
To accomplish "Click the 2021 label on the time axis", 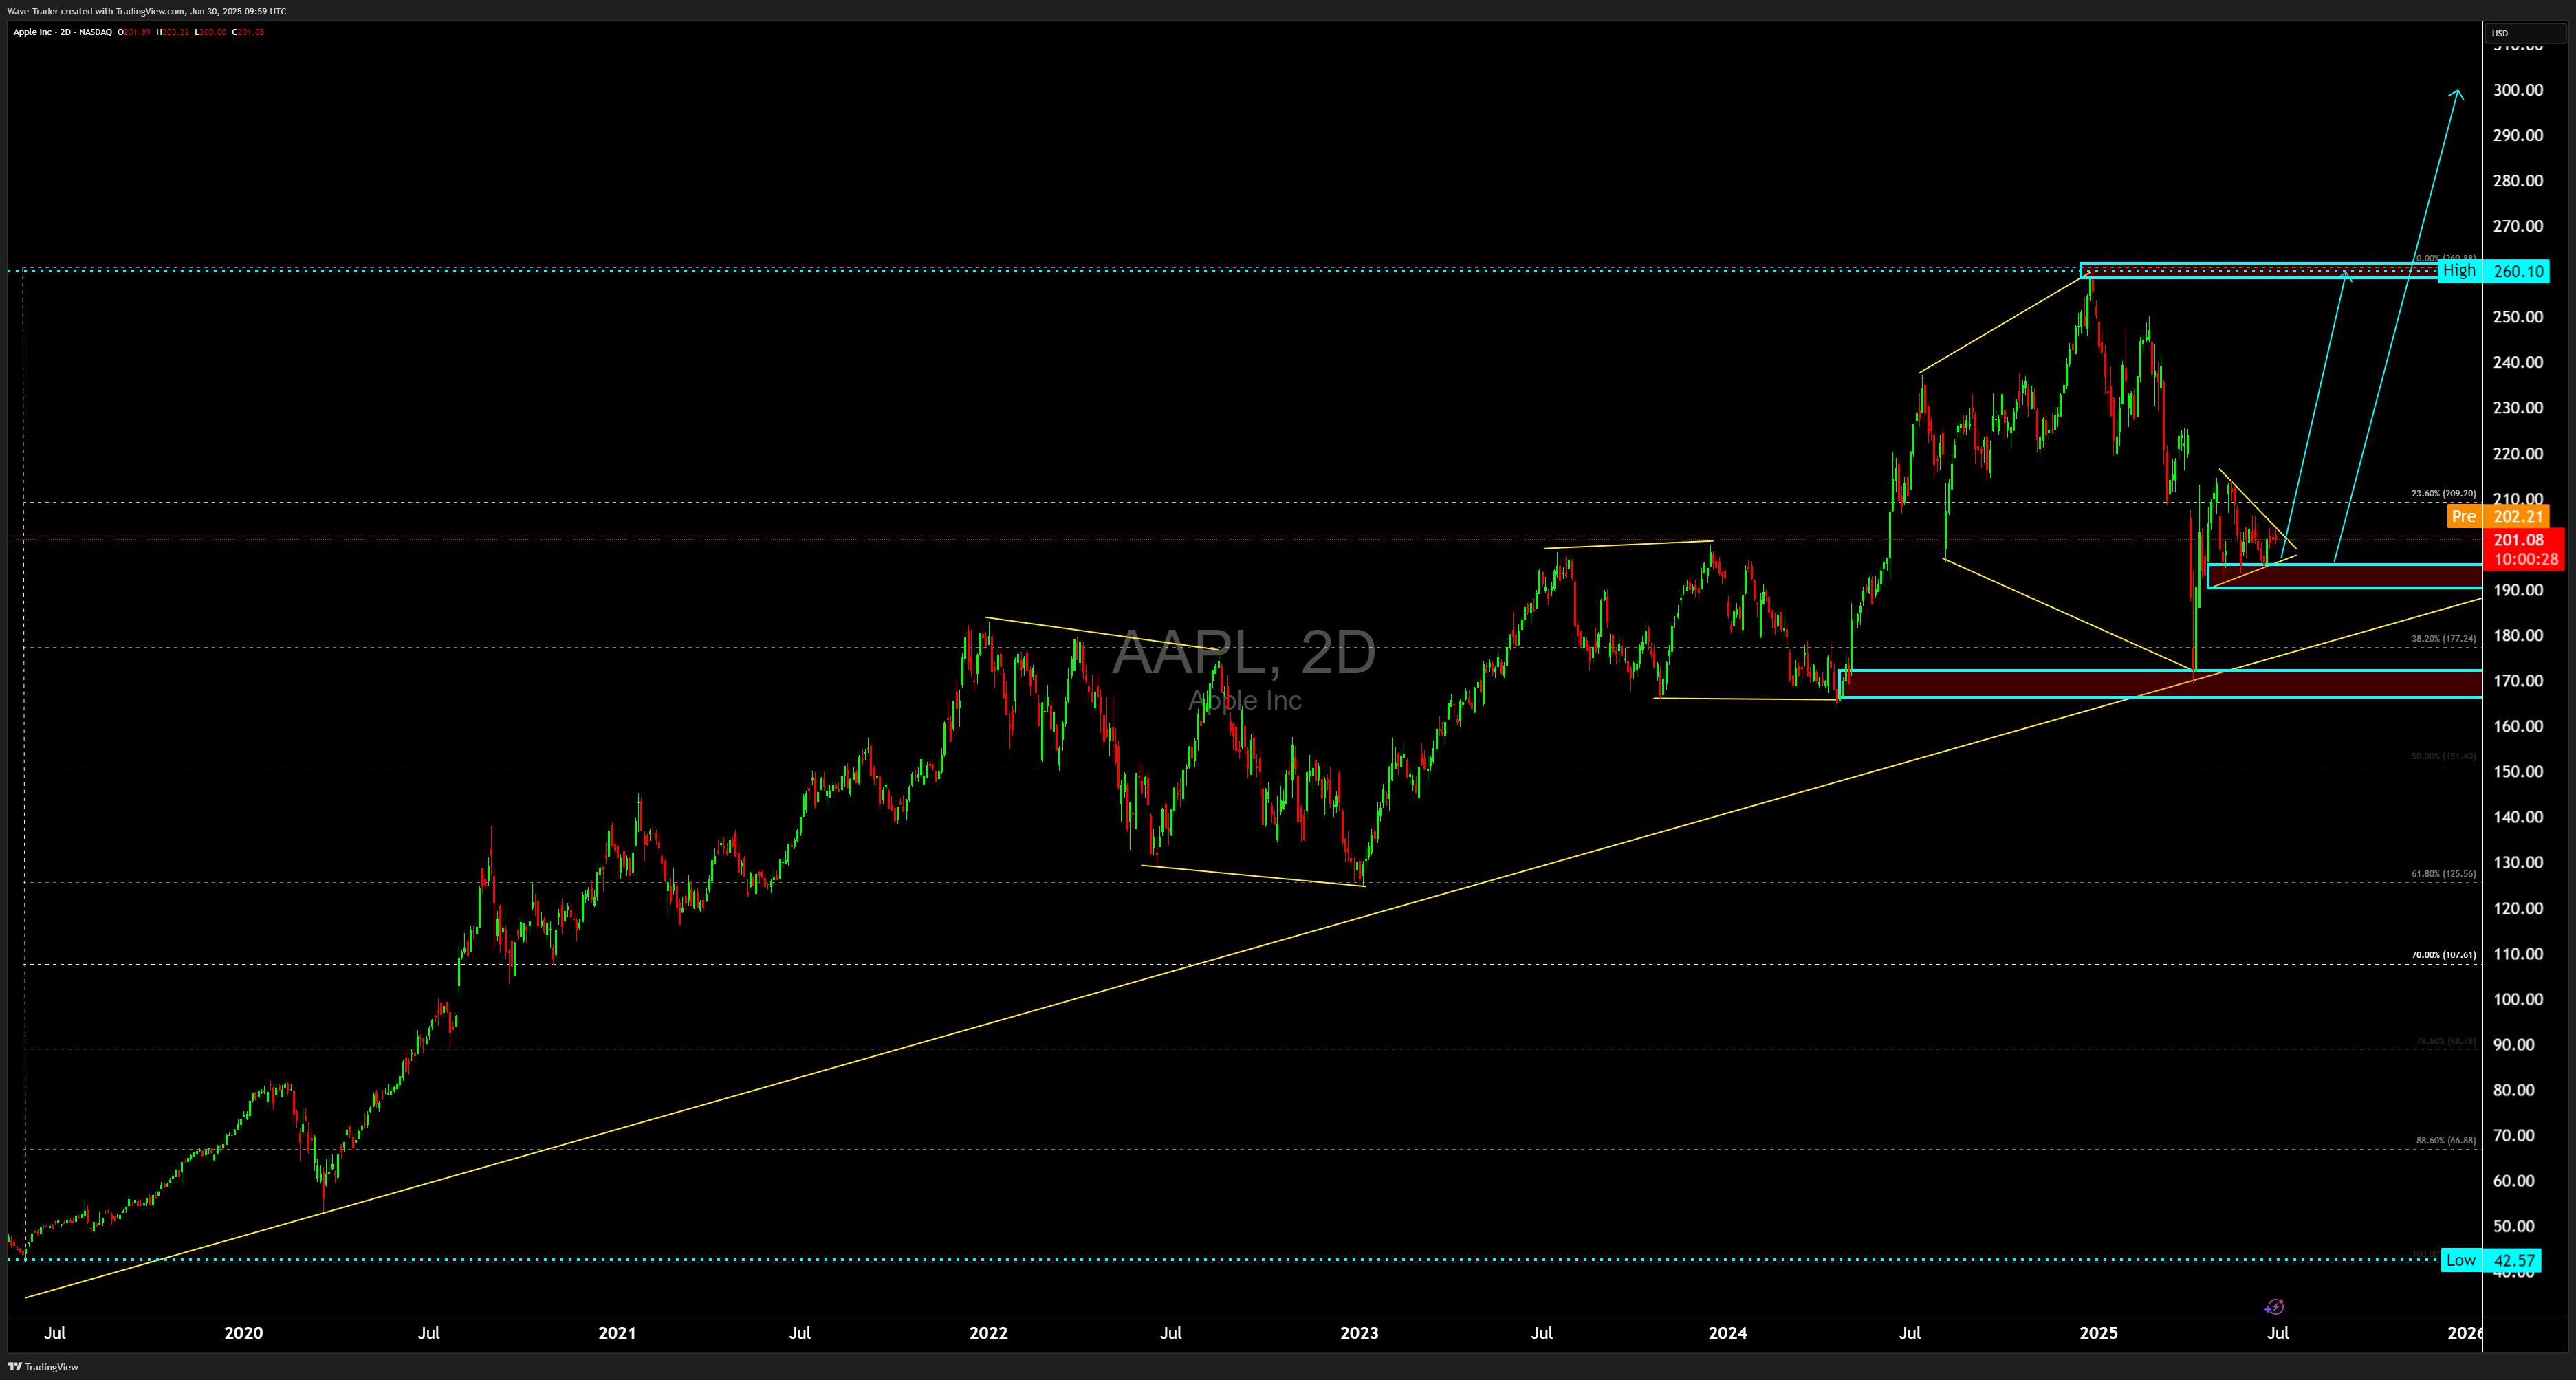I will click(x=617, y=1333).
